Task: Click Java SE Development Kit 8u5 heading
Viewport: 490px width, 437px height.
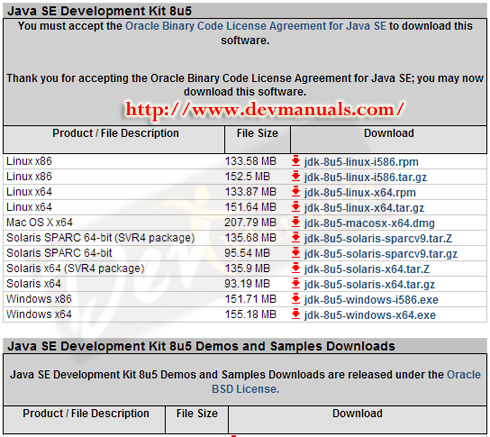Action: coord(100,11)
